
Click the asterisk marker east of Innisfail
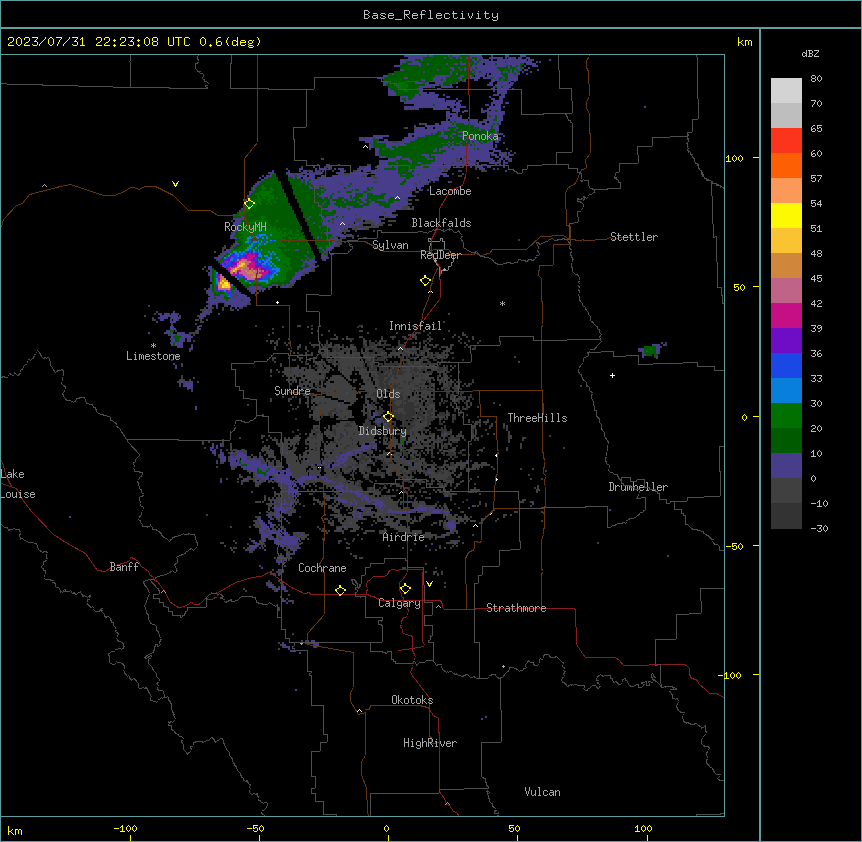(502, 303)
